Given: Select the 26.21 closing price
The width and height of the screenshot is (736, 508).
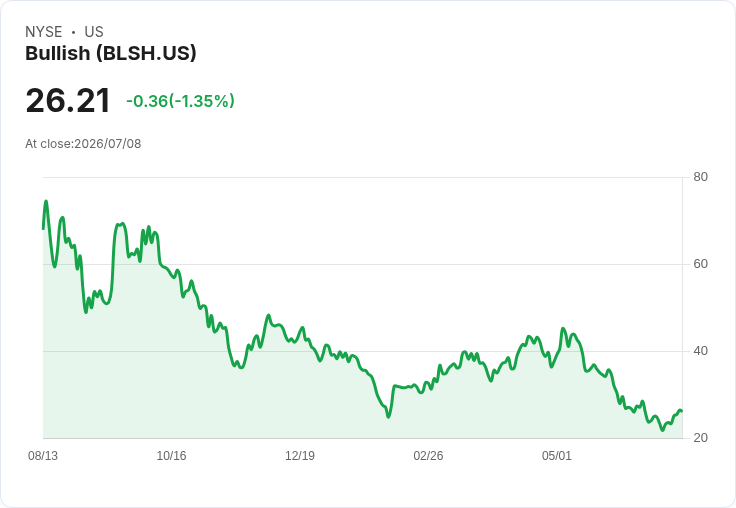Looking at the screenshot, I should point(68,100).
